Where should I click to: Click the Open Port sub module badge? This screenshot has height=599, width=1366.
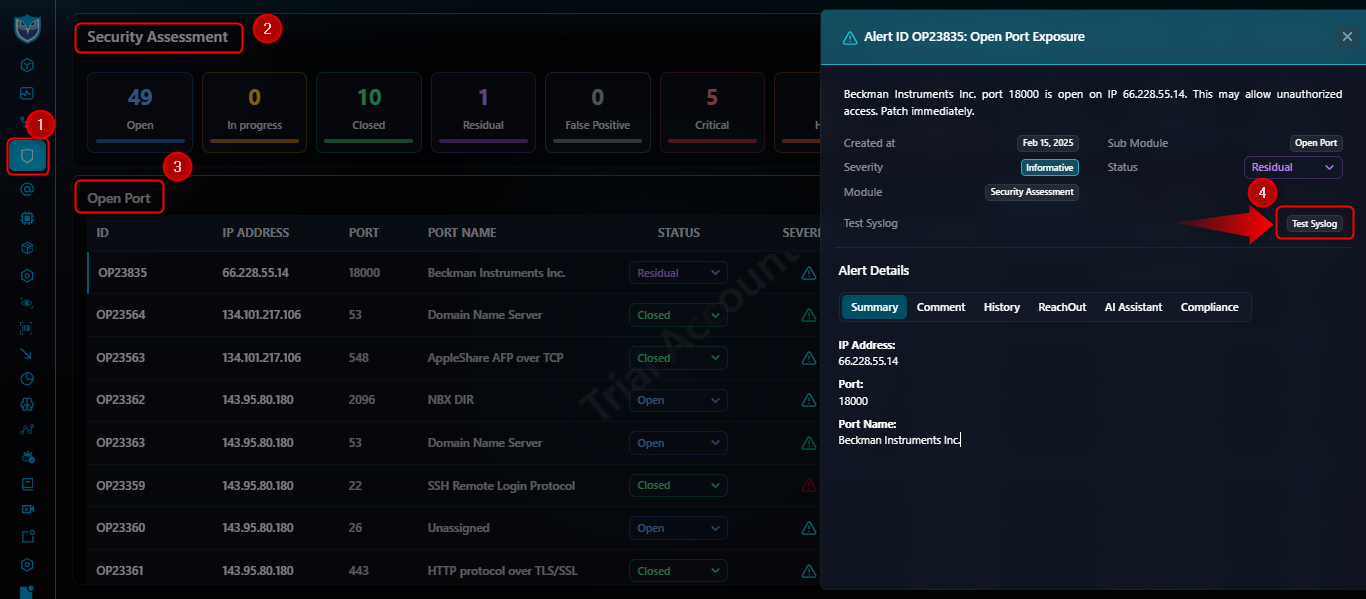click(1315, 143)
